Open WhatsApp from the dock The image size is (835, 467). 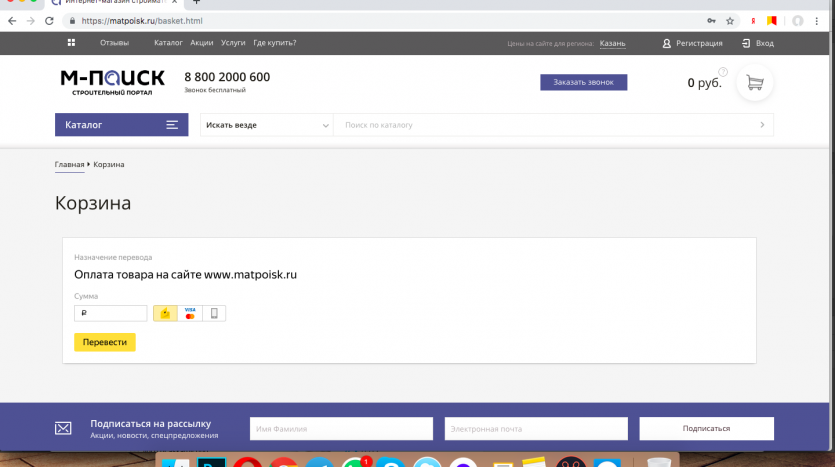pyautogui.click(x=354, y=462)
